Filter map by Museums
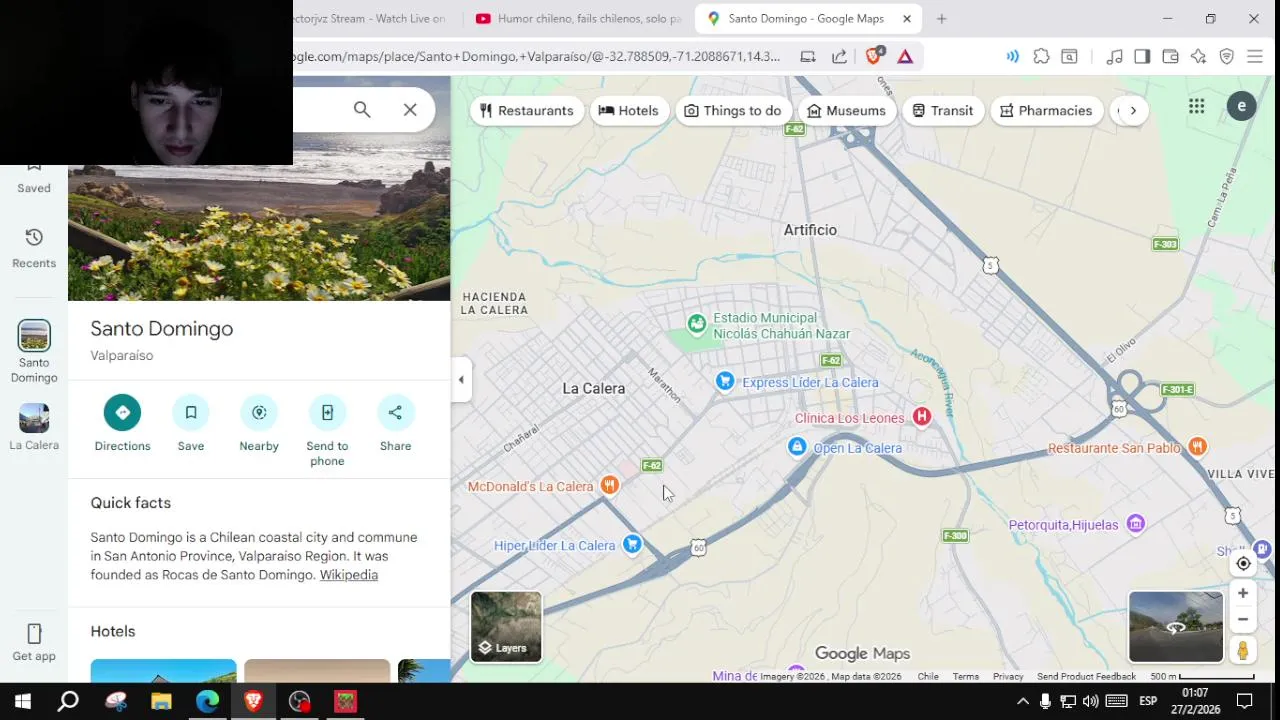This screenshot has width=1280, height=720. pos(846,110)
